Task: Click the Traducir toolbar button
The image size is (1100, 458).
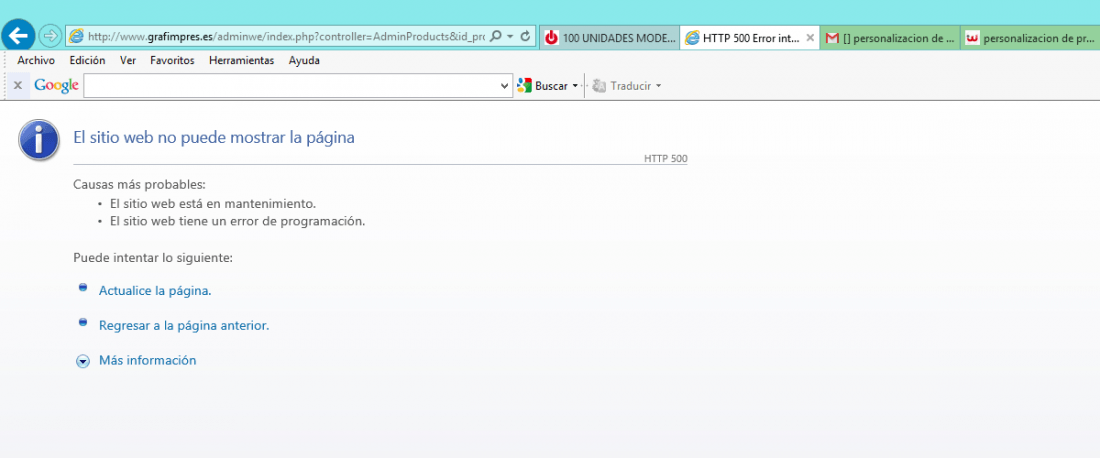Action: point(622,86)
